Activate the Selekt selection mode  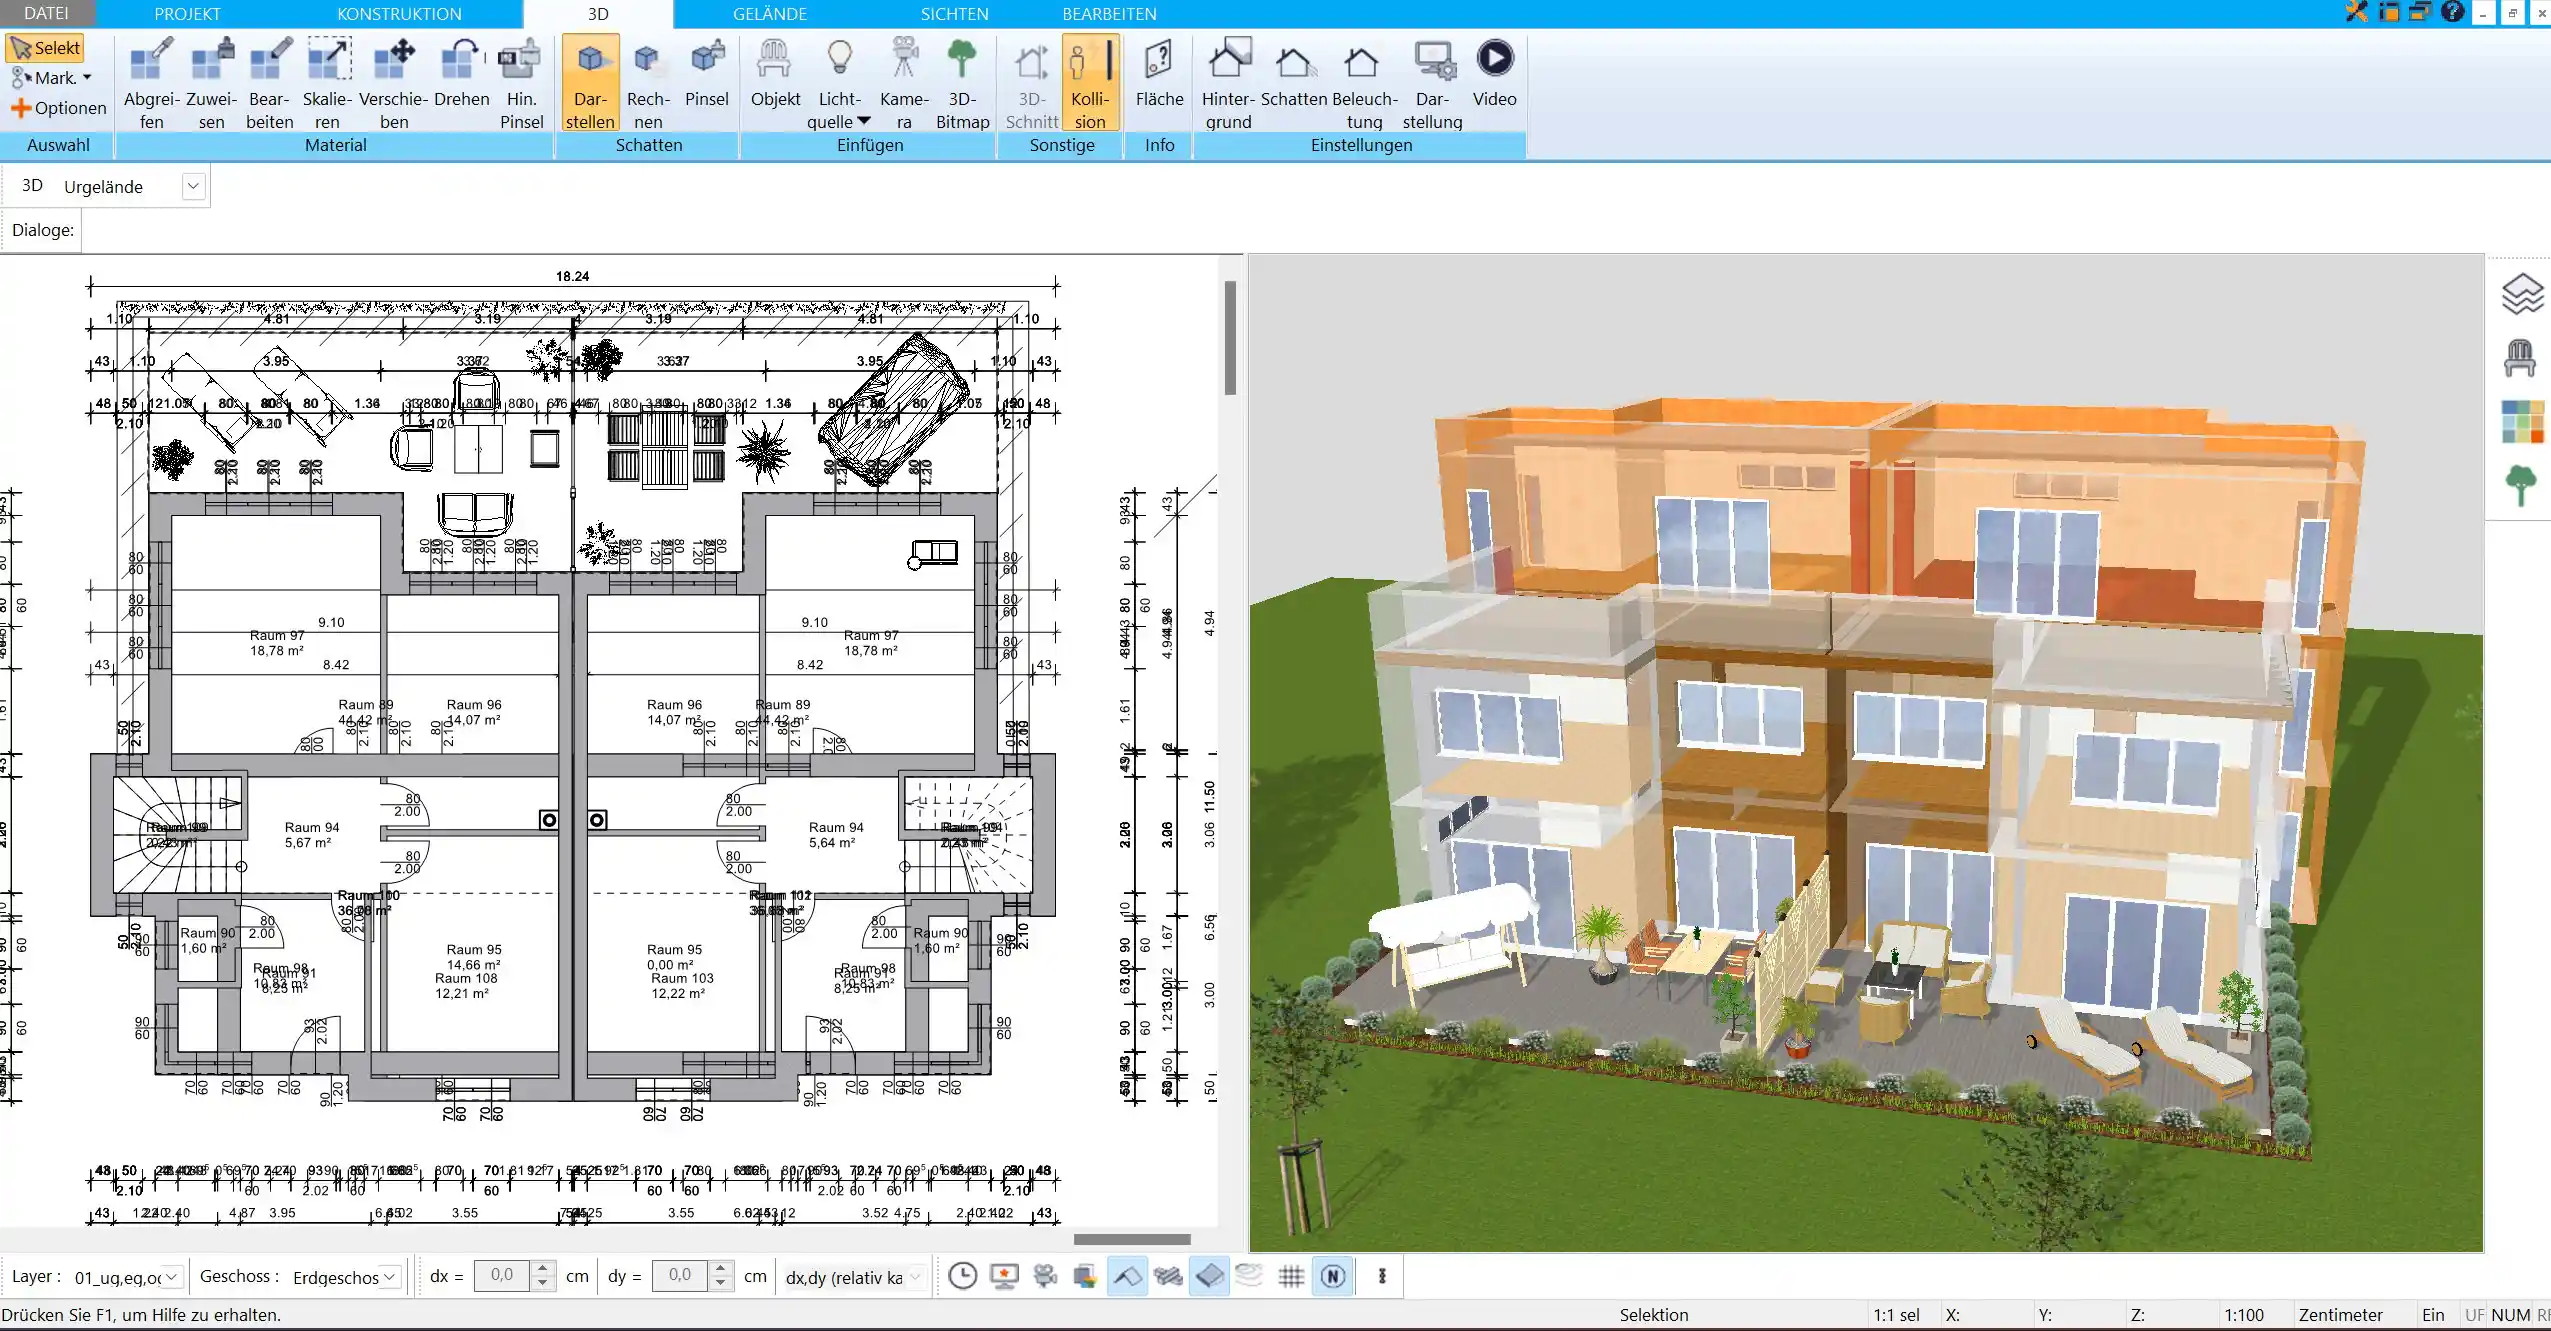pyautogui.click(x=45, y=48)
